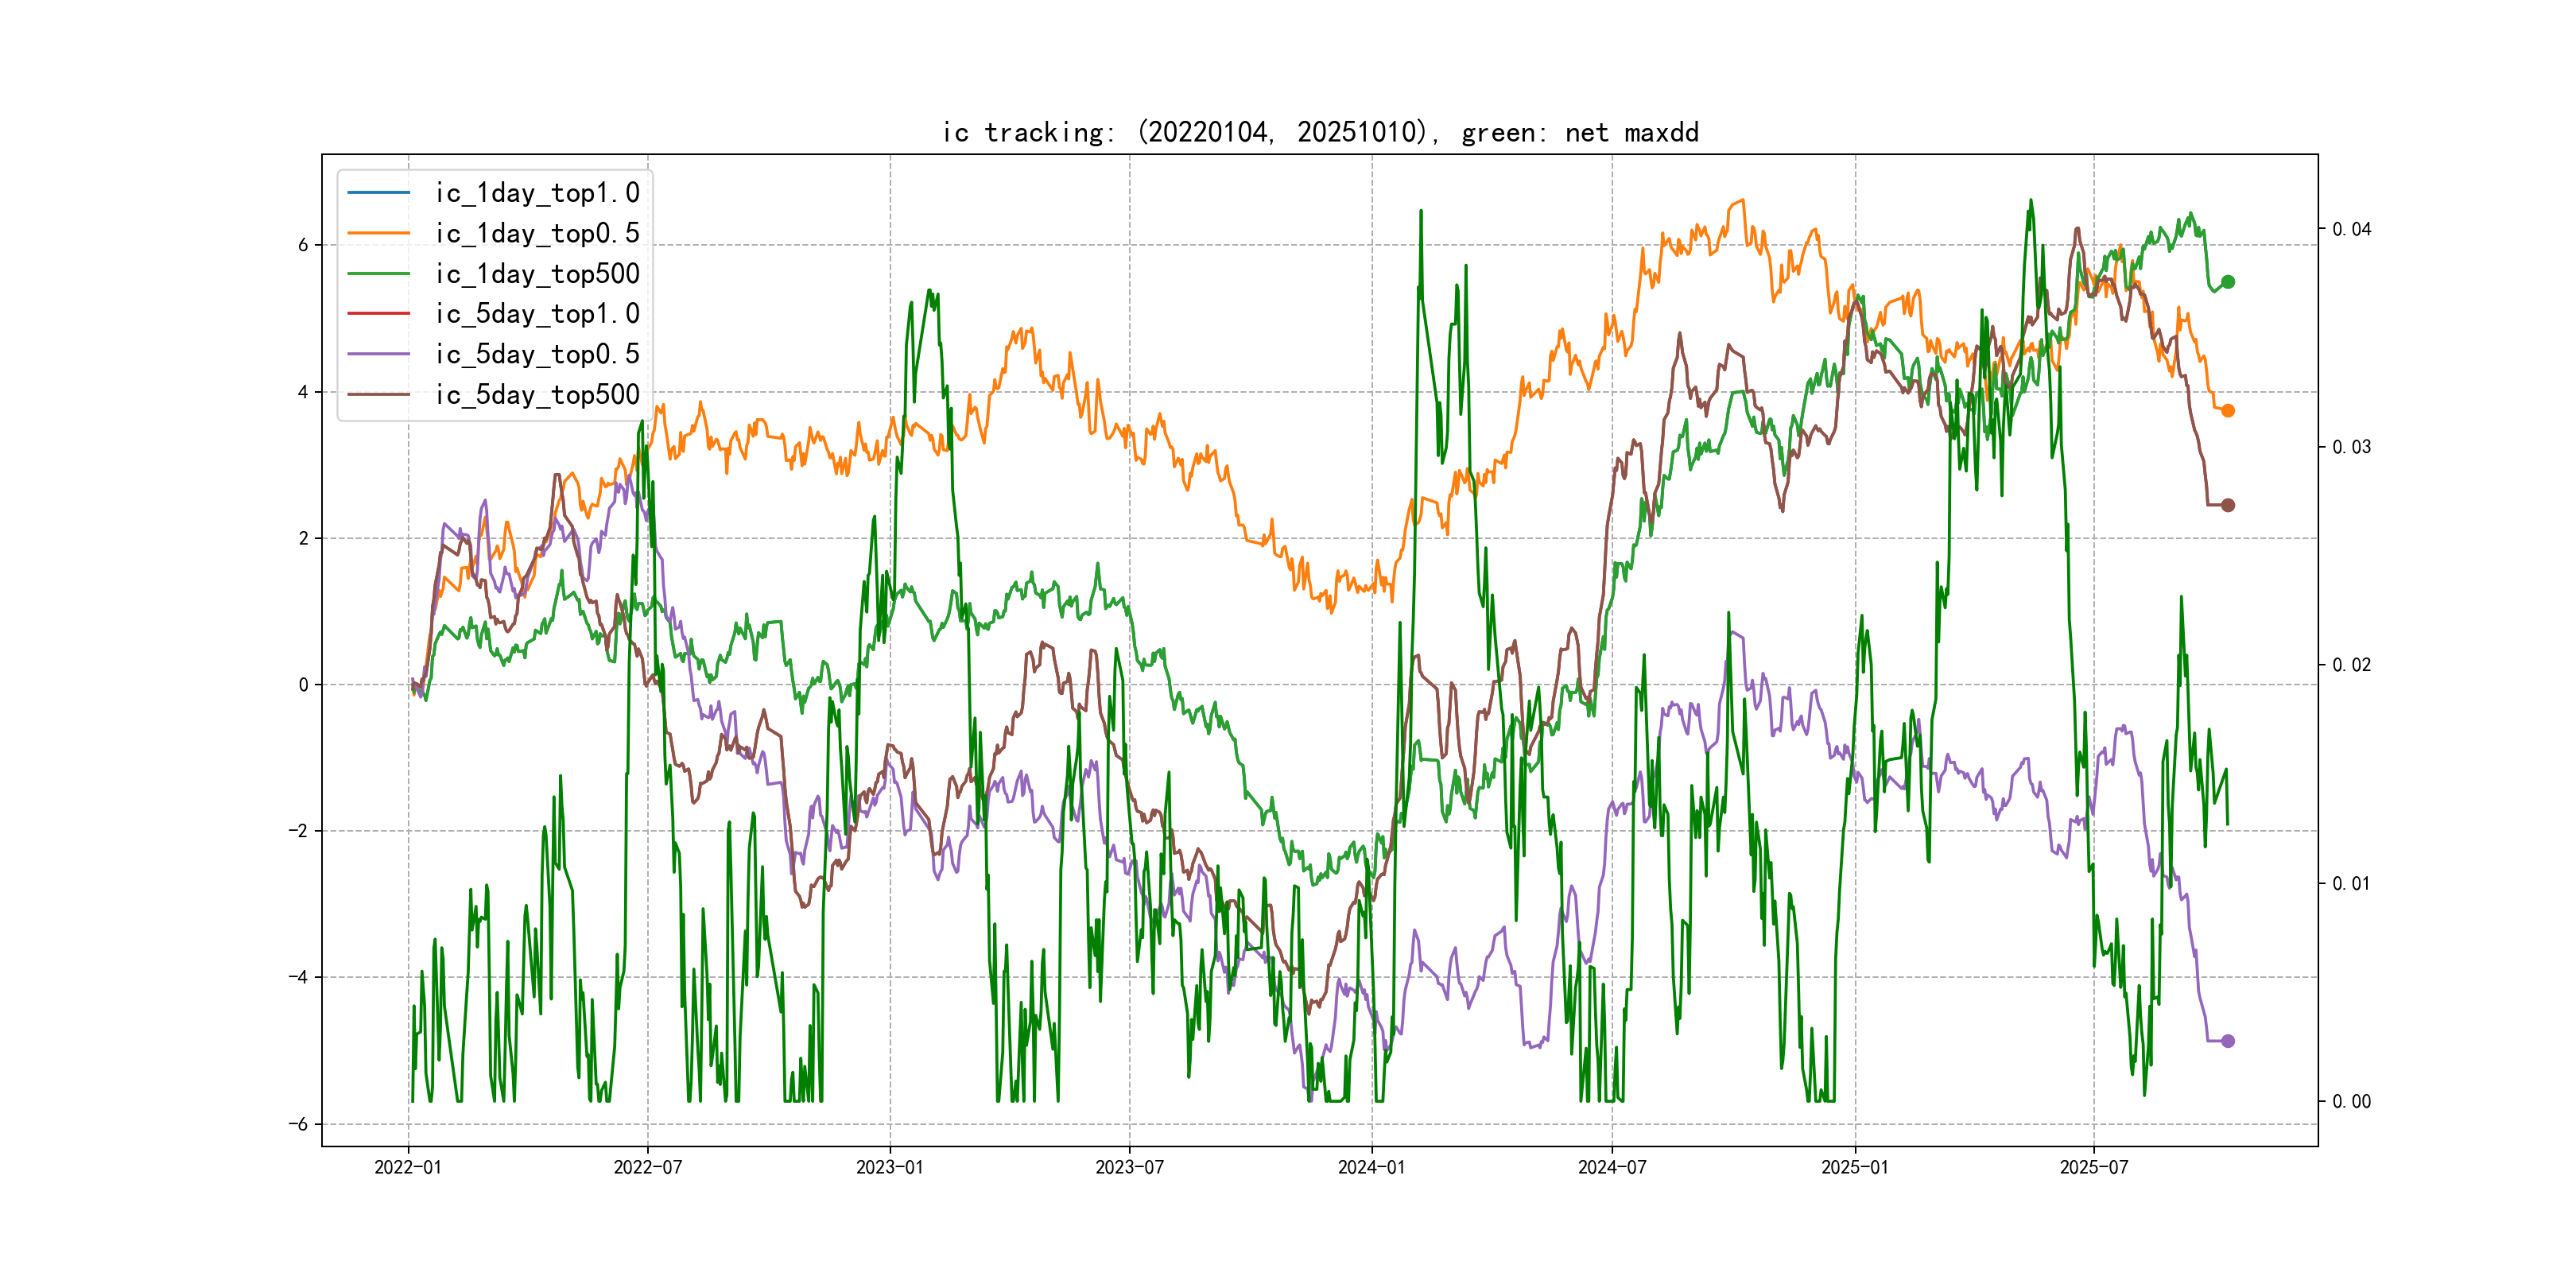Click the orange ic_1day_top0.5 legend line
Image resolution: width=2576 pixels, height=1288 pixels.
tap(378, 233)
